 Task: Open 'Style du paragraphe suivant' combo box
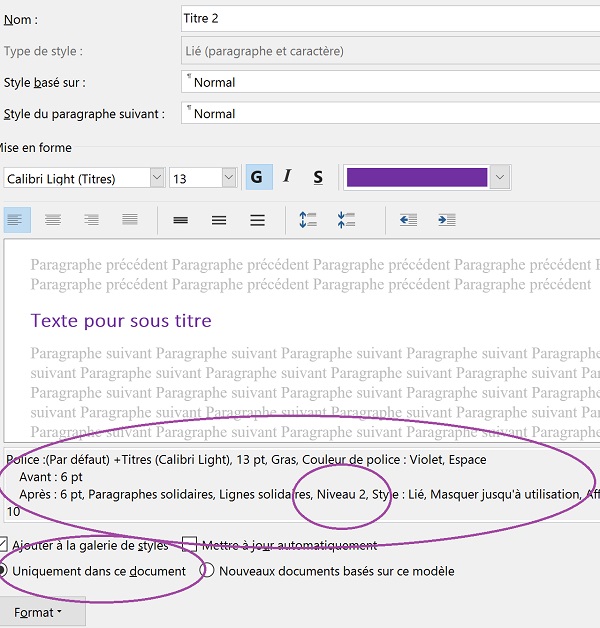pyautogui.click(x=391, y=113)
